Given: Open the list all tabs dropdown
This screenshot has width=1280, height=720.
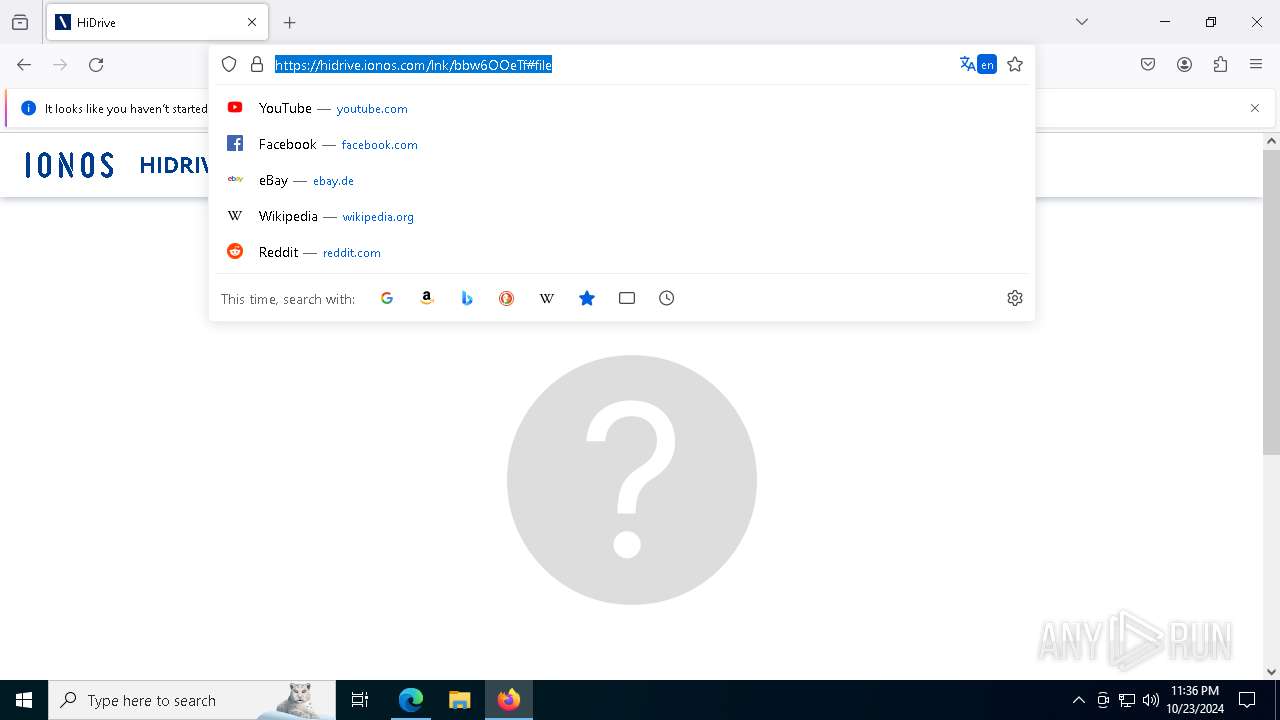Looking at the screenshot, I should click(1082, 22).
